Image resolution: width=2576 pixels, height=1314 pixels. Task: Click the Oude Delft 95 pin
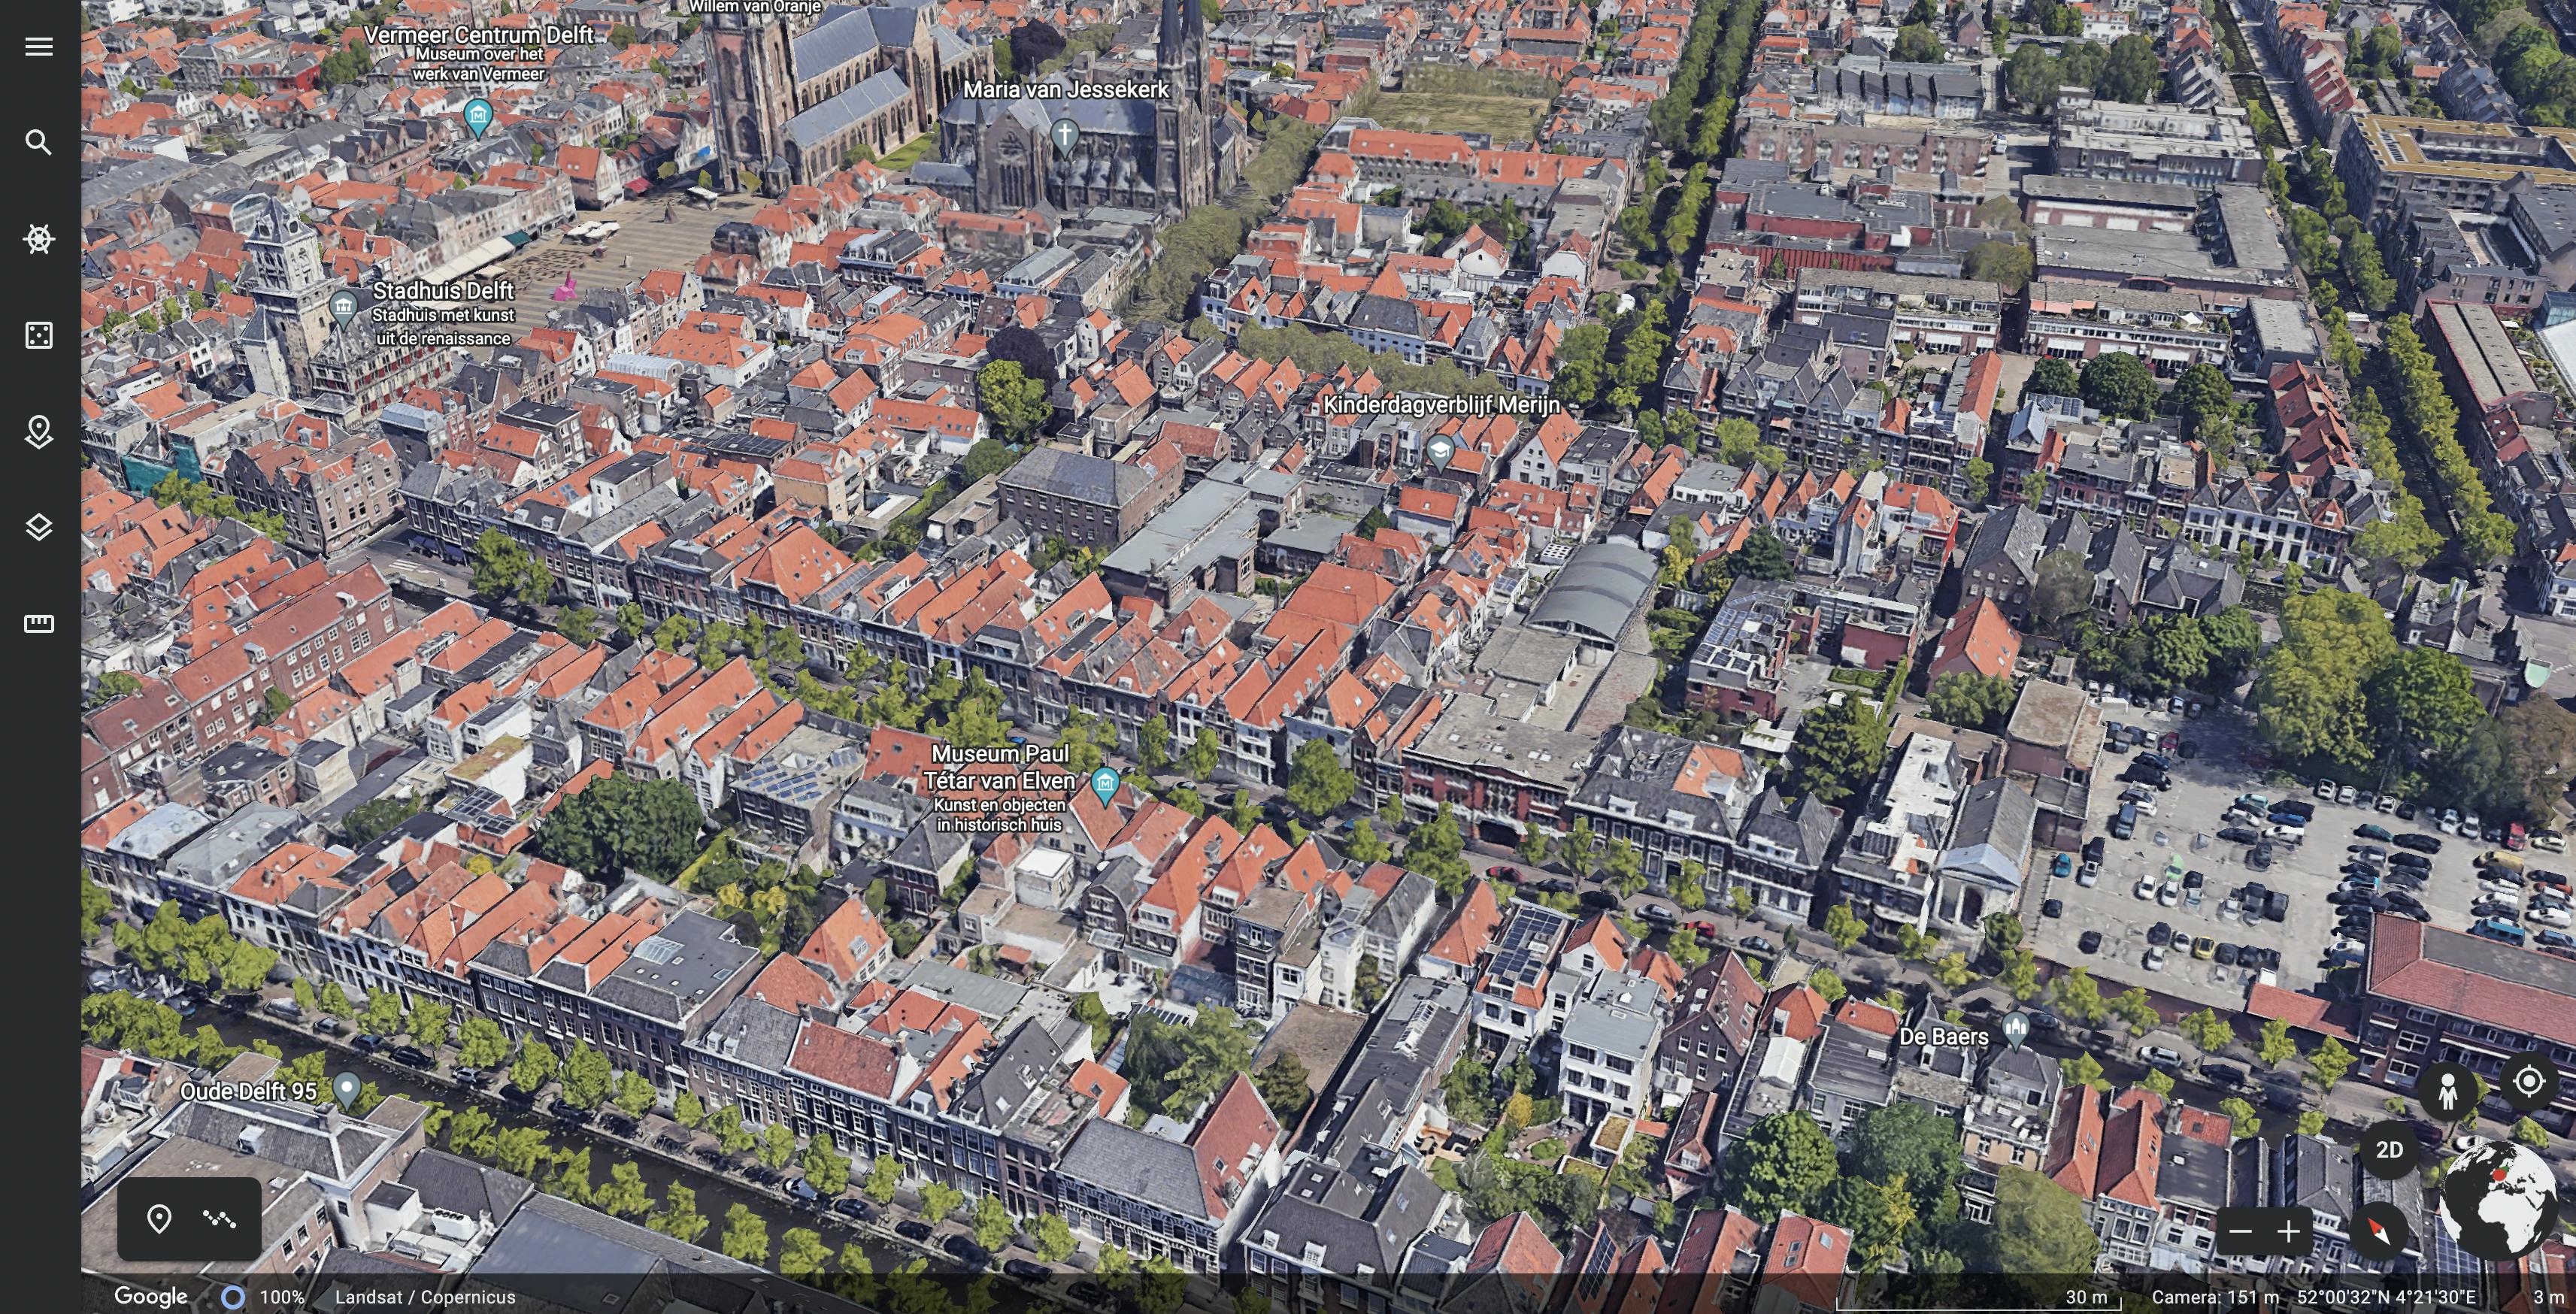(347, 1090)
